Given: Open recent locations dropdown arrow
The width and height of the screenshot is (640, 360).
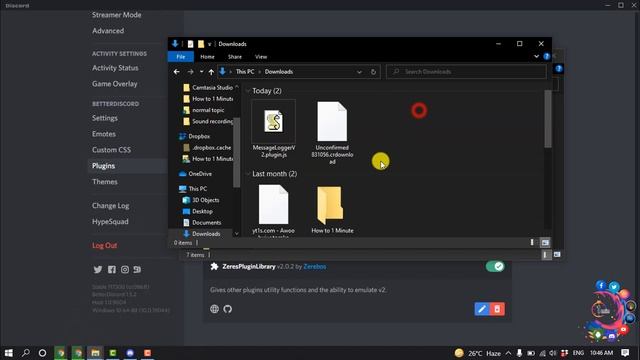Looking at the screenshot, I should click(201, 72).
